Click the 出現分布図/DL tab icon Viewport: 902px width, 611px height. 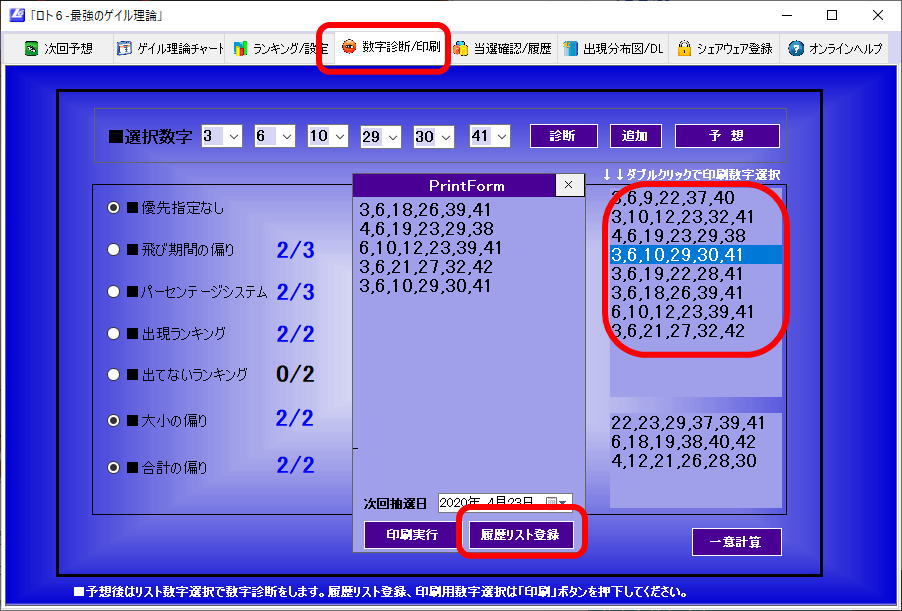[x=570, y=48]
